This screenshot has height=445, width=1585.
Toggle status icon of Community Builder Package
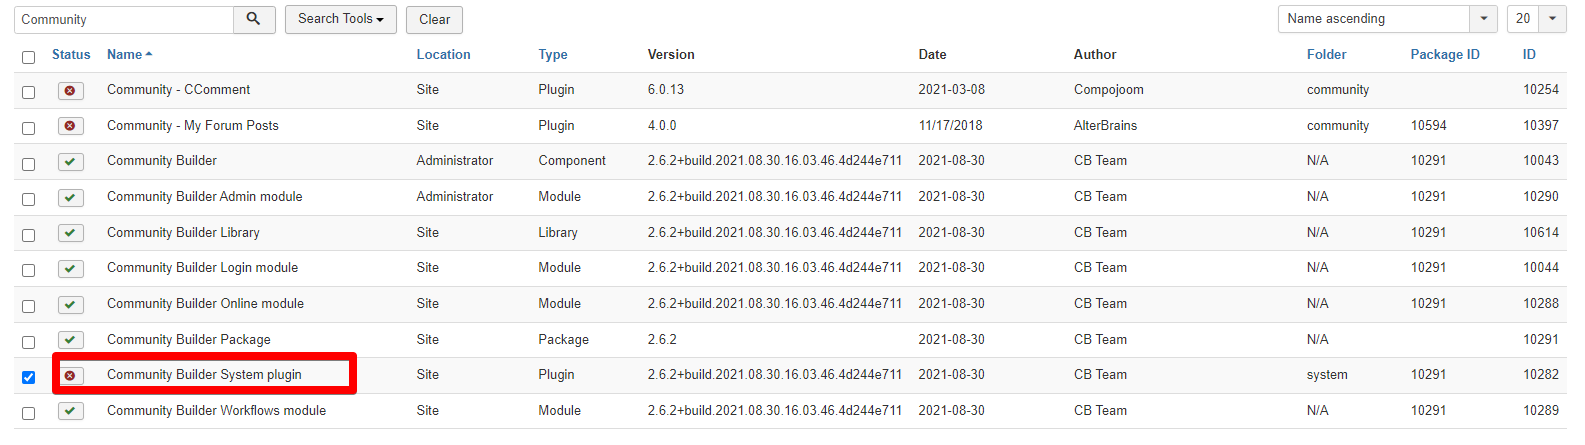[70, 340]
